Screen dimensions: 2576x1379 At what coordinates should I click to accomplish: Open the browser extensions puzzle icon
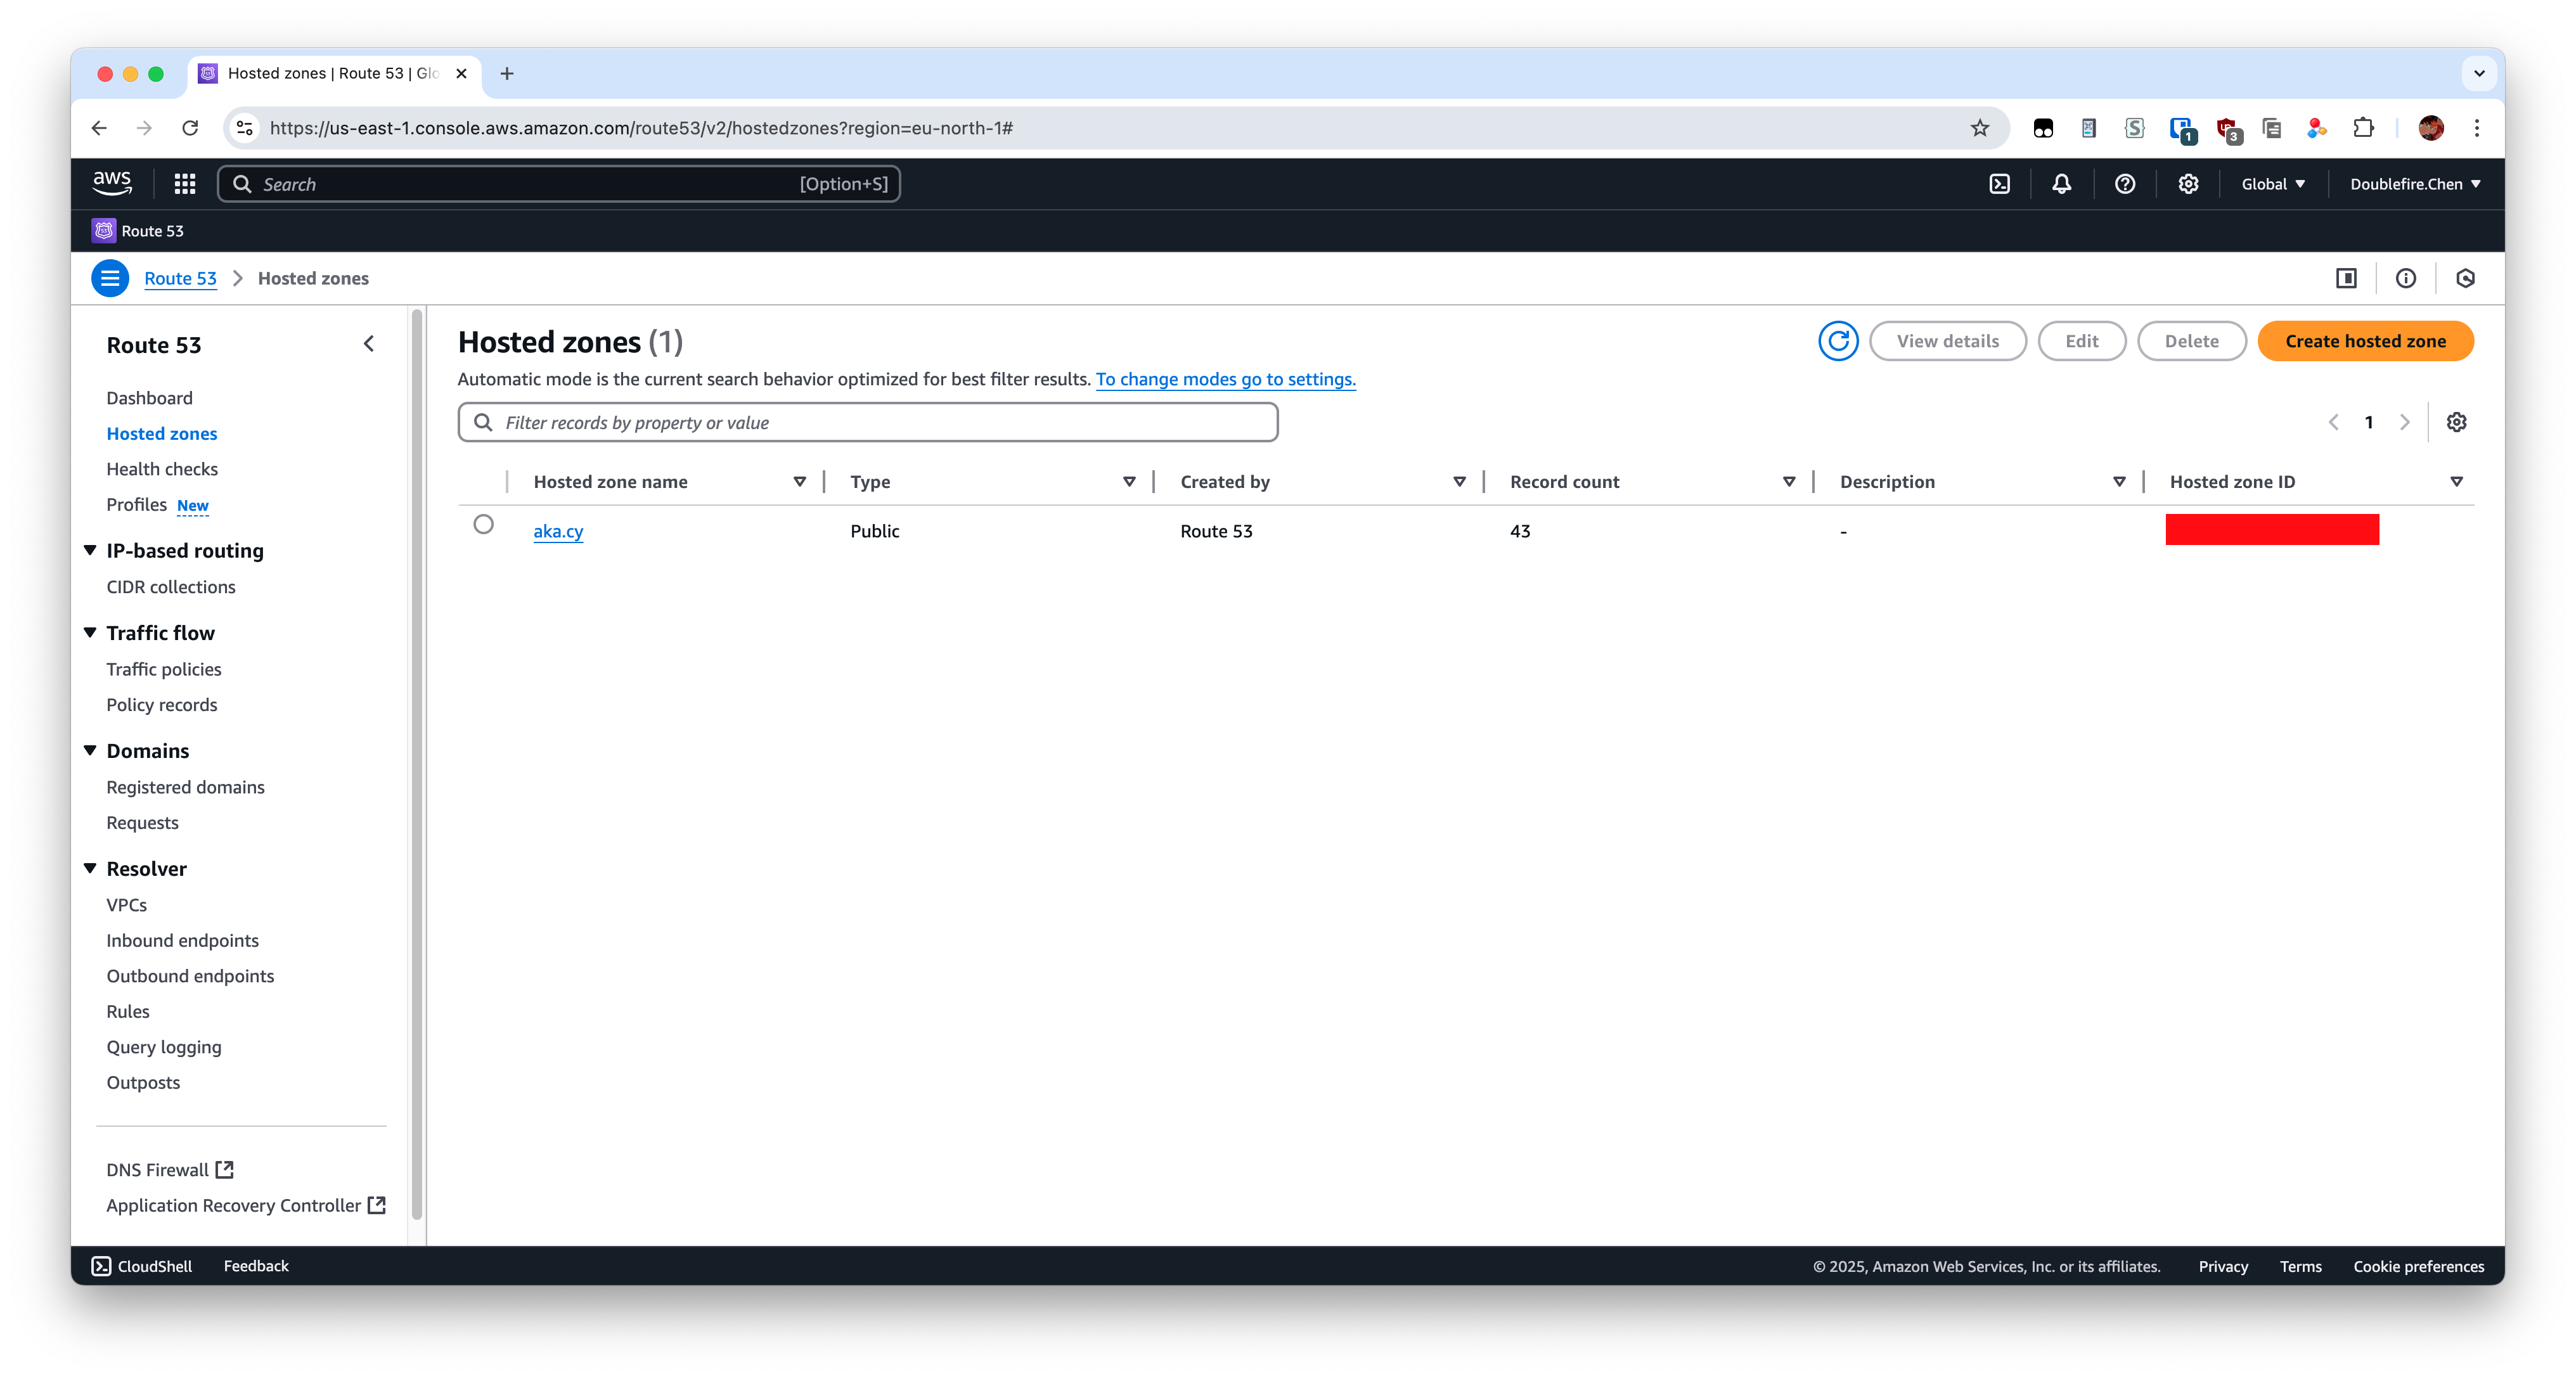tap(2363, 128)
